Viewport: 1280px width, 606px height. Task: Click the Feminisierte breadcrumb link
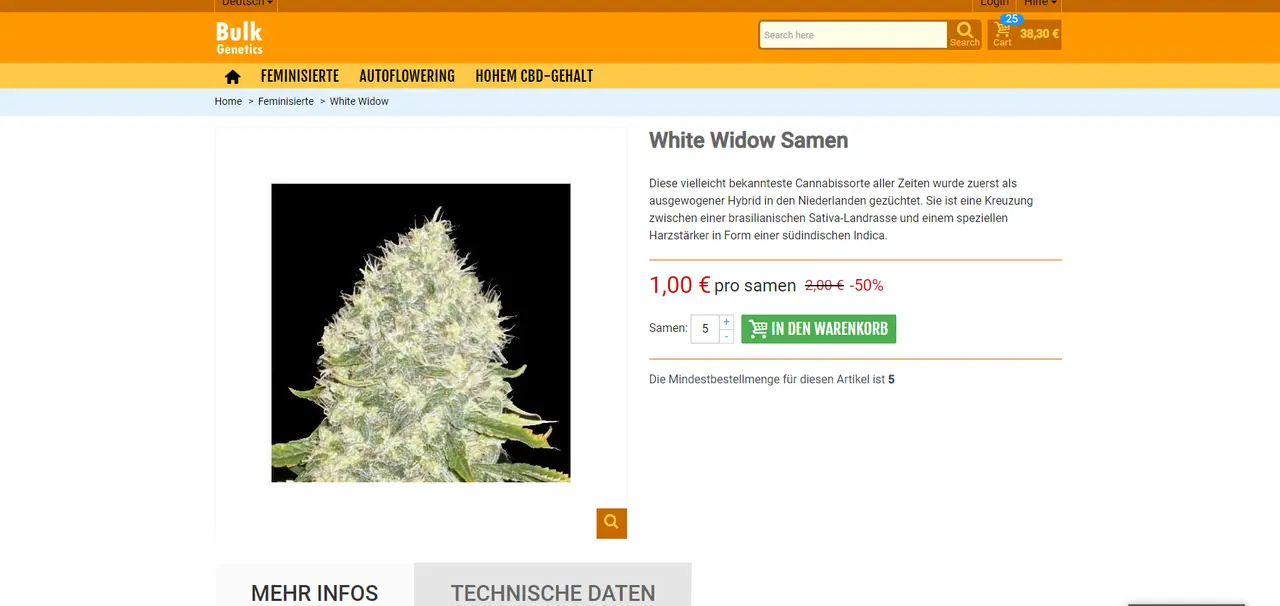(x=286, y=102)
